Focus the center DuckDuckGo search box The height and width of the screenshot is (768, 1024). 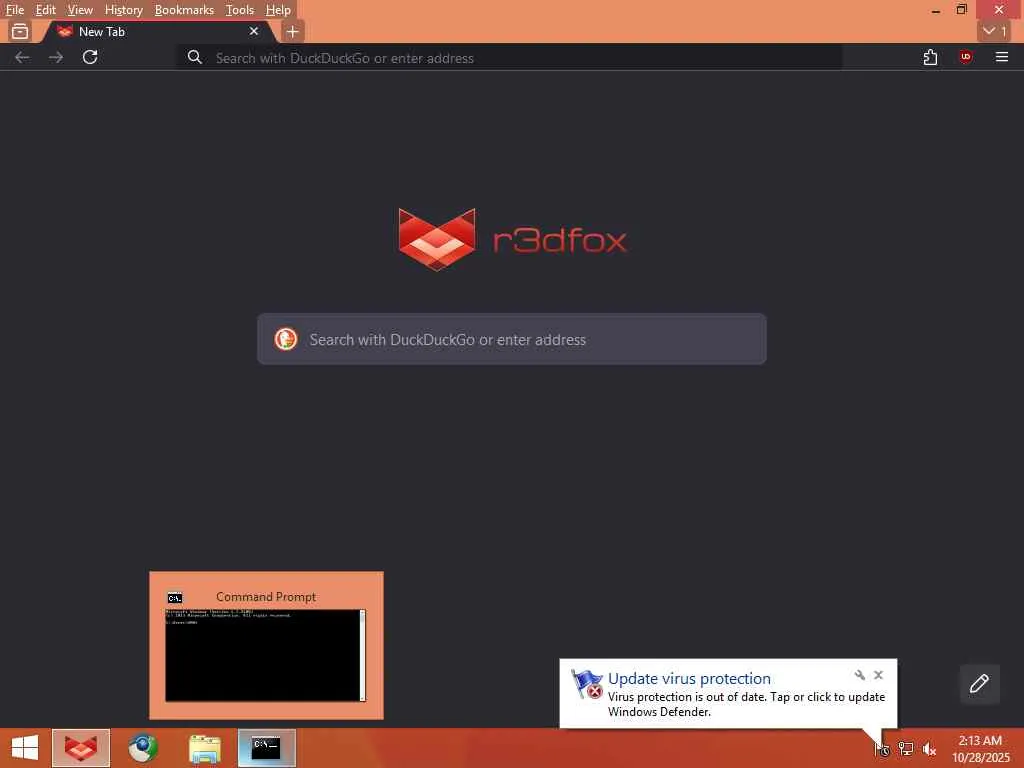coord(512,339)
